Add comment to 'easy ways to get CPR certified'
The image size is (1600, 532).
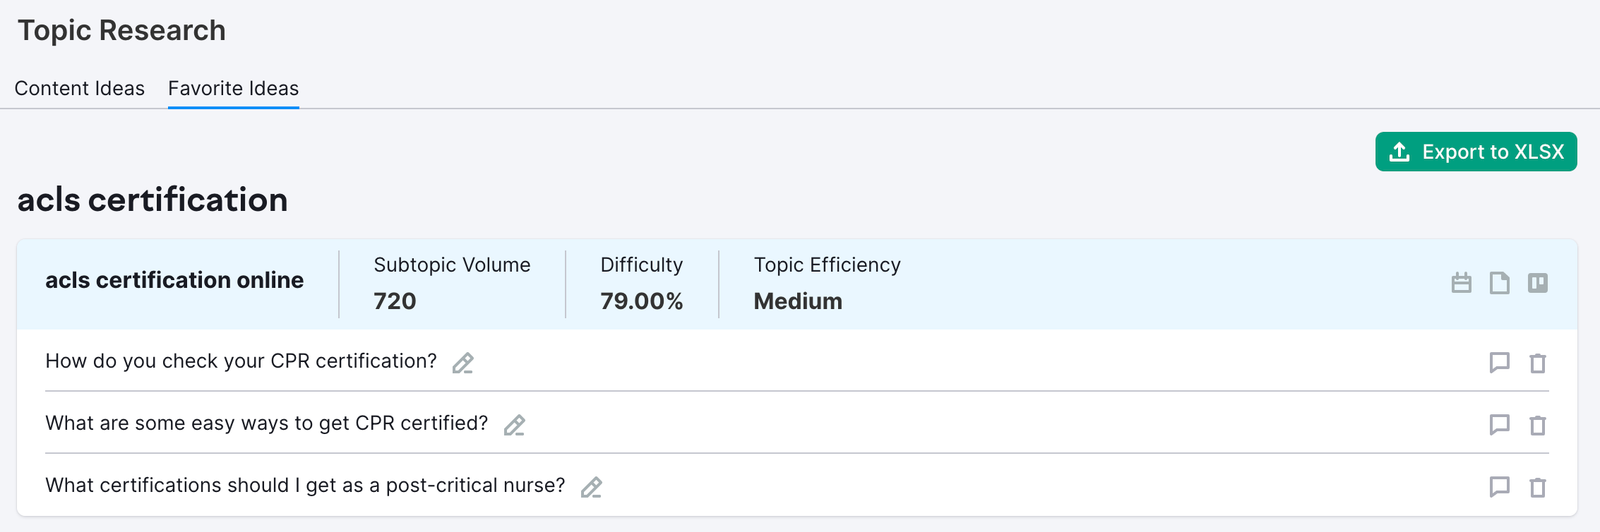click(x=1499, y=425)
